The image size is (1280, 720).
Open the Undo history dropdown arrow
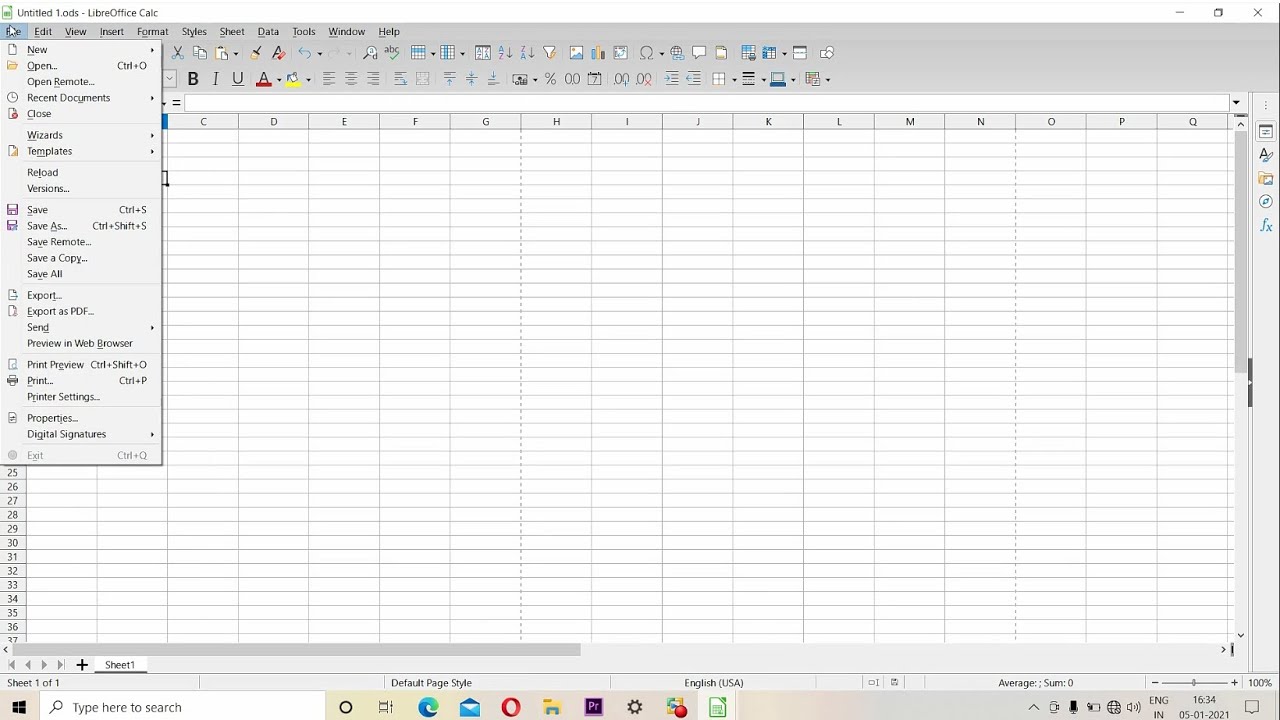click(x=319, y=54)
